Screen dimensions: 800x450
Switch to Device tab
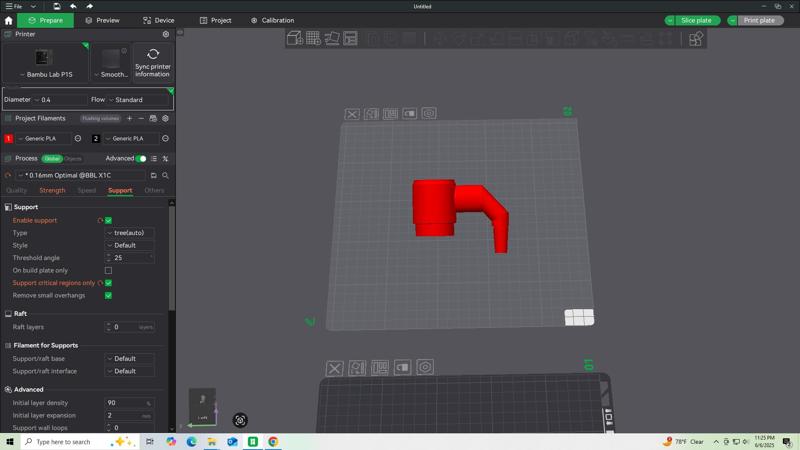coord(159,20)
